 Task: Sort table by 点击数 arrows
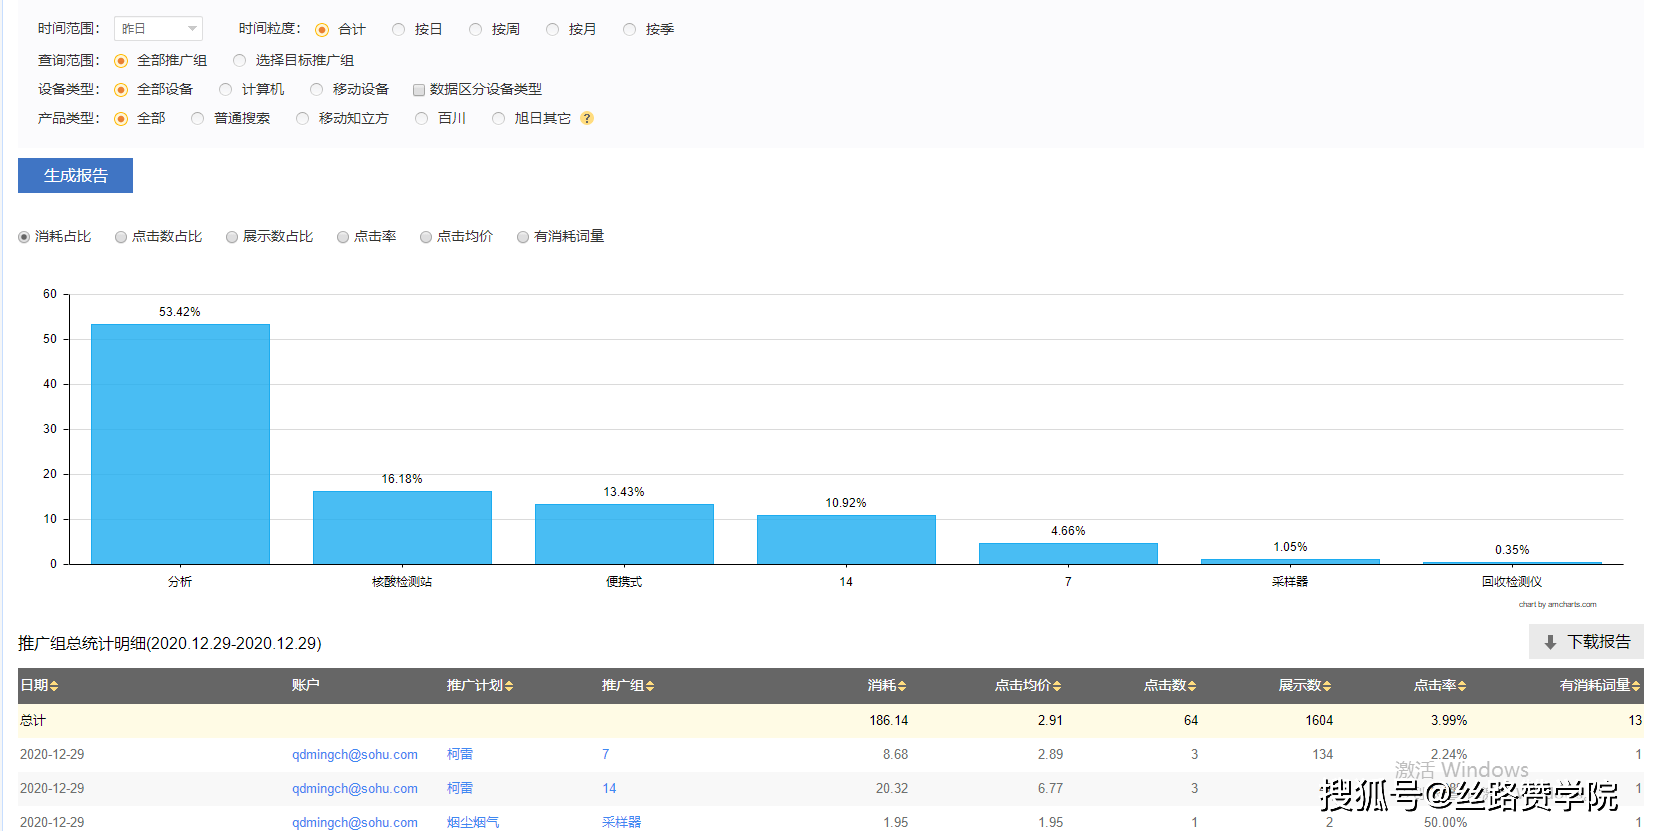coord(1192,686)
